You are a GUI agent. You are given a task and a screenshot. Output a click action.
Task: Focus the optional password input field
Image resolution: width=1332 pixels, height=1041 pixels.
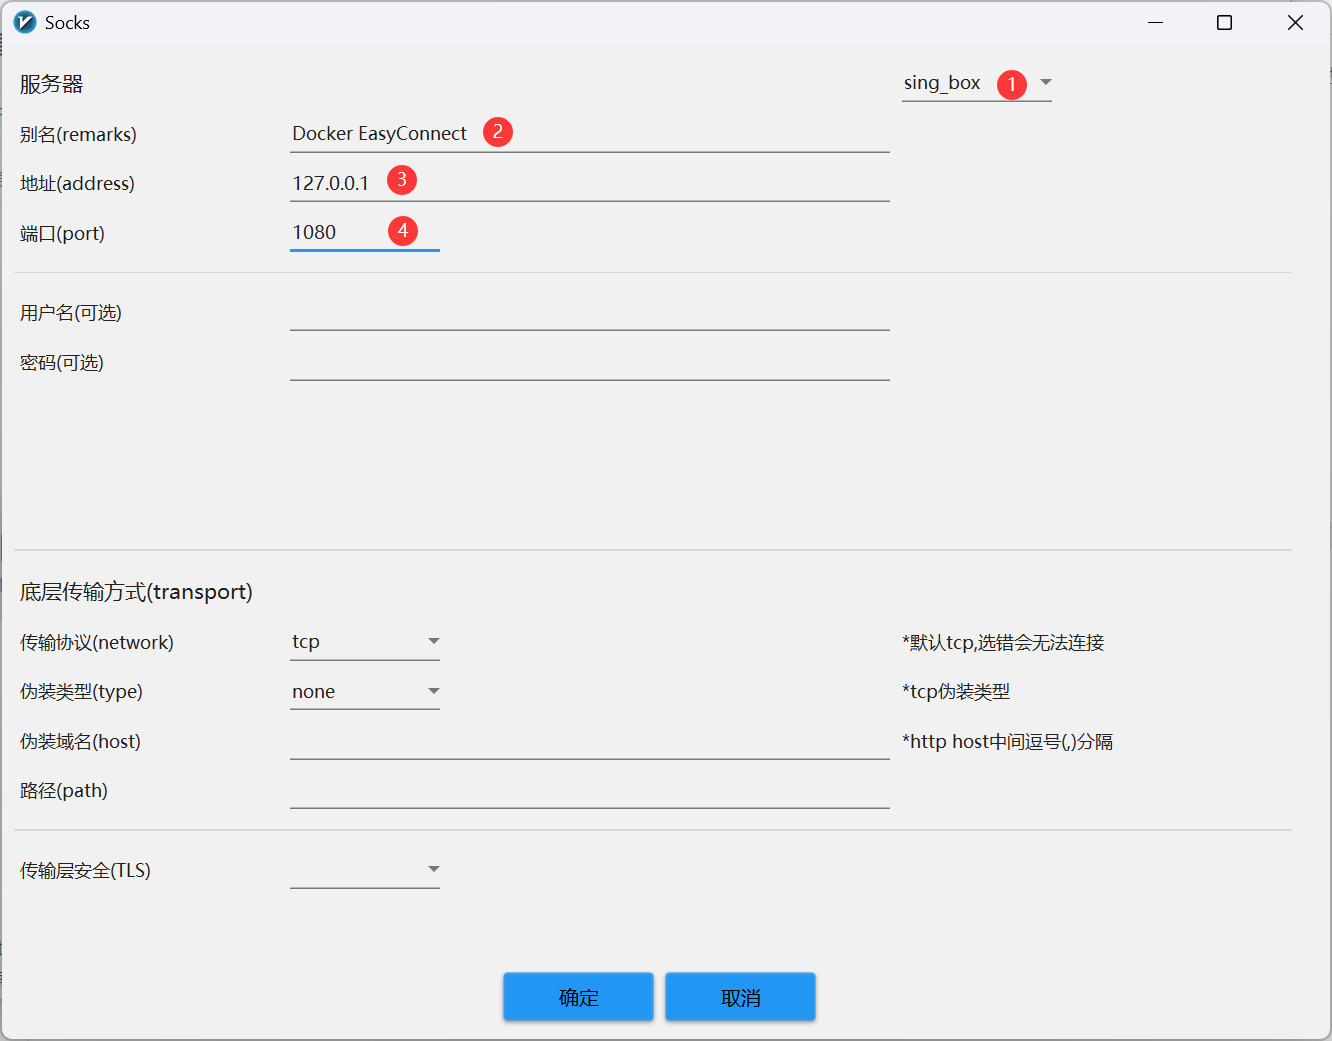point(590,362)
